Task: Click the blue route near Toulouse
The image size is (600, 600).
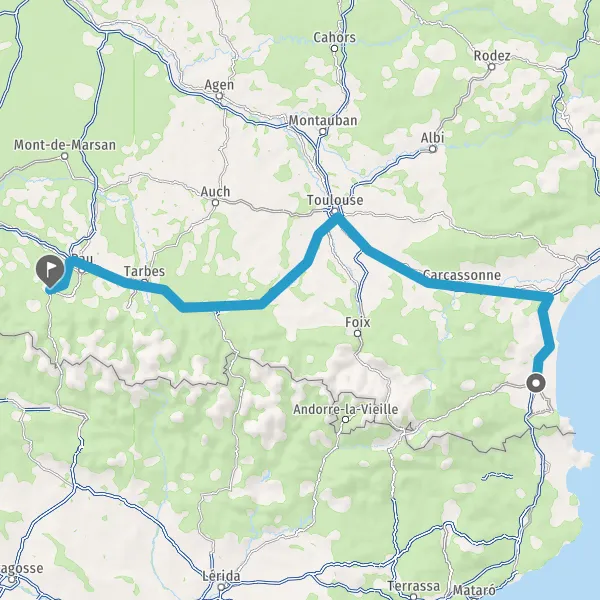Action: coord(337,219)
